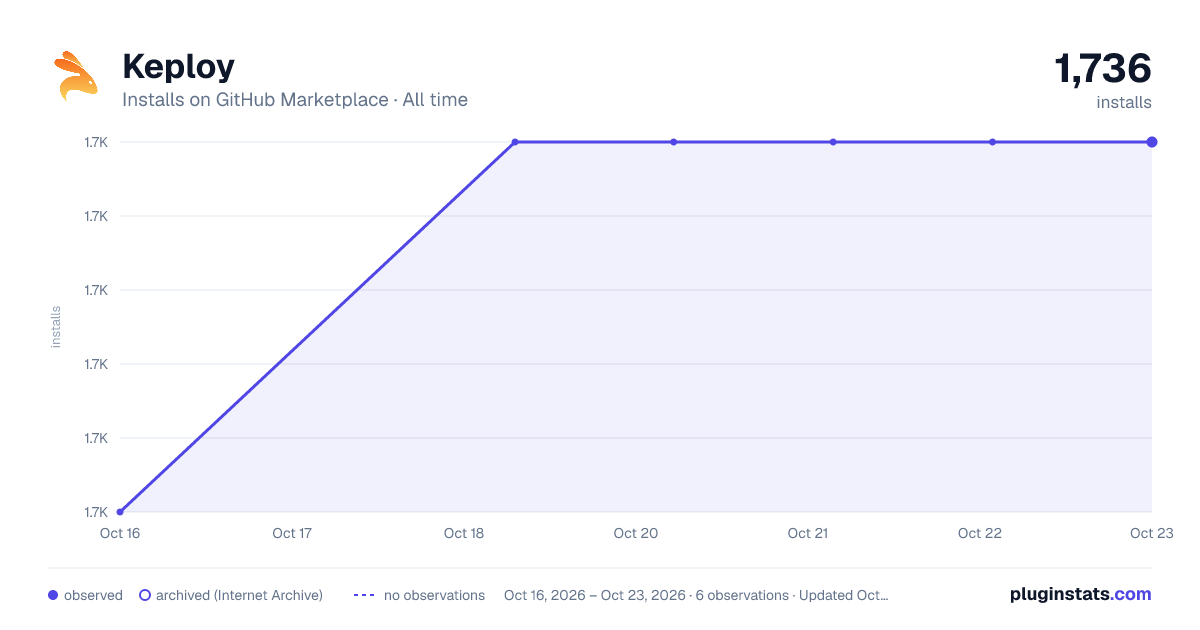Click the large final data point at Oct 23

pos(1152,142)
